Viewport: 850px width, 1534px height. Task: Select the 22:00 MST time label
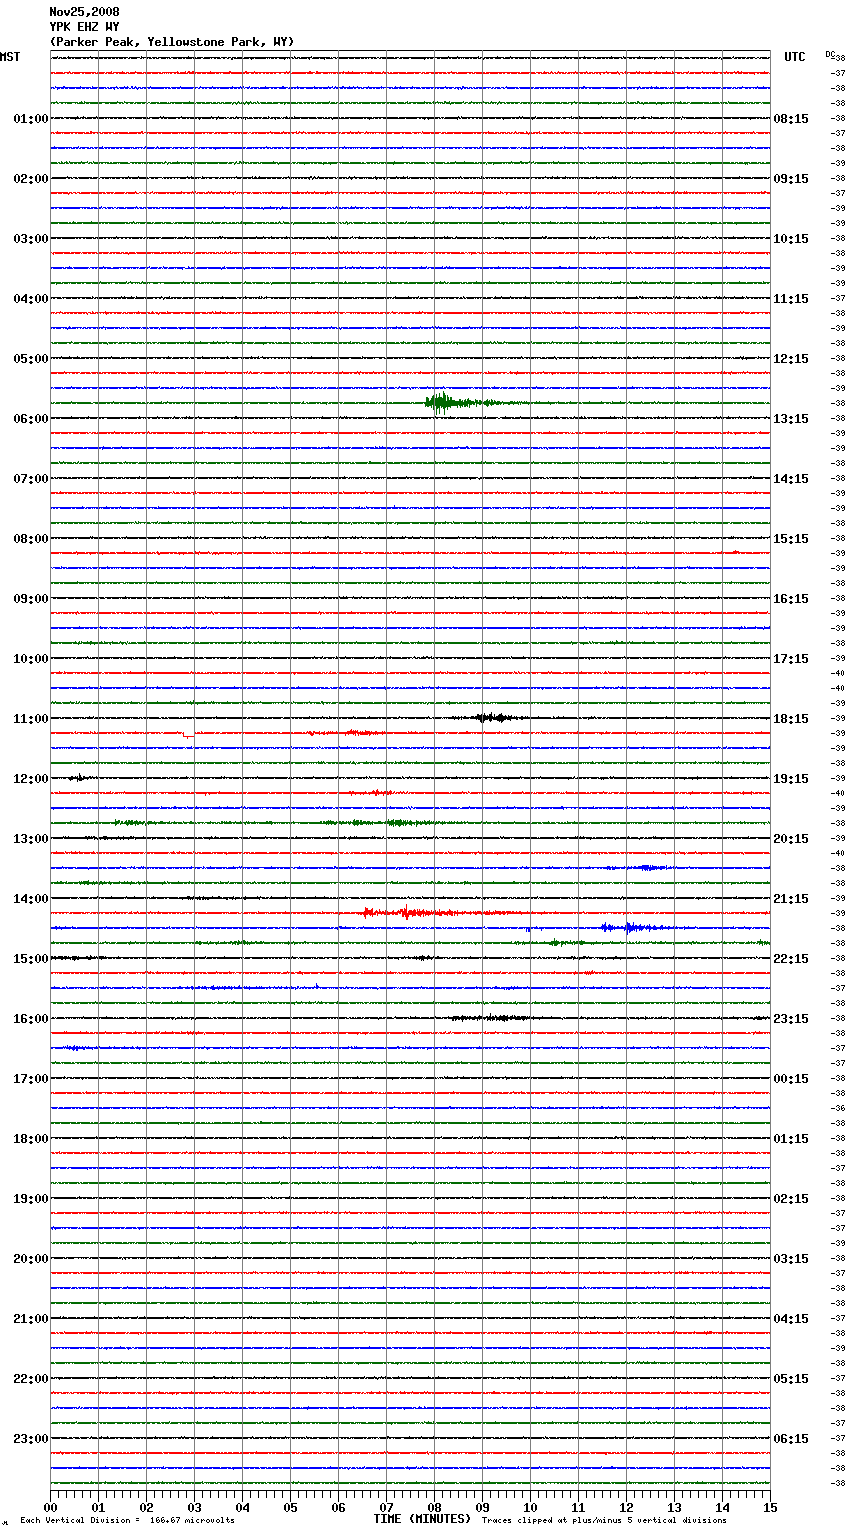31,1379
